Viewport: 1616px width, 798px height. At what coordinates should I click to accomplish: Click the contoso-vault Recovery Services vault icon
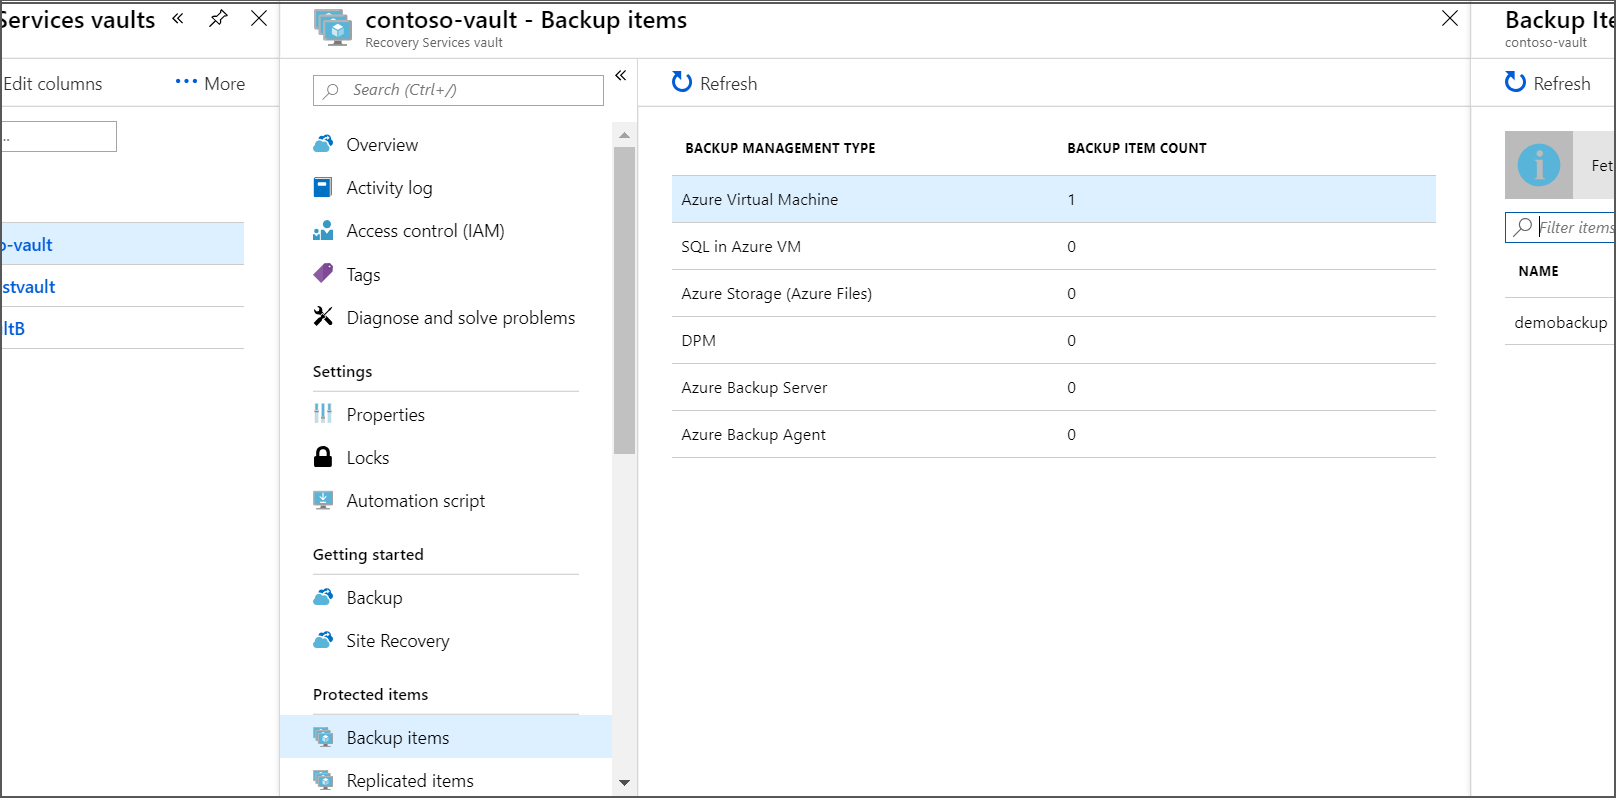click(333, 28)
